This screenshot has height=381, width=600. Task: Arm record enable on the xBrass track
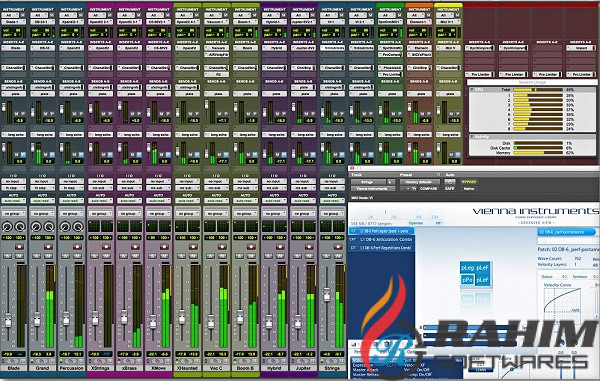(135, 247)
